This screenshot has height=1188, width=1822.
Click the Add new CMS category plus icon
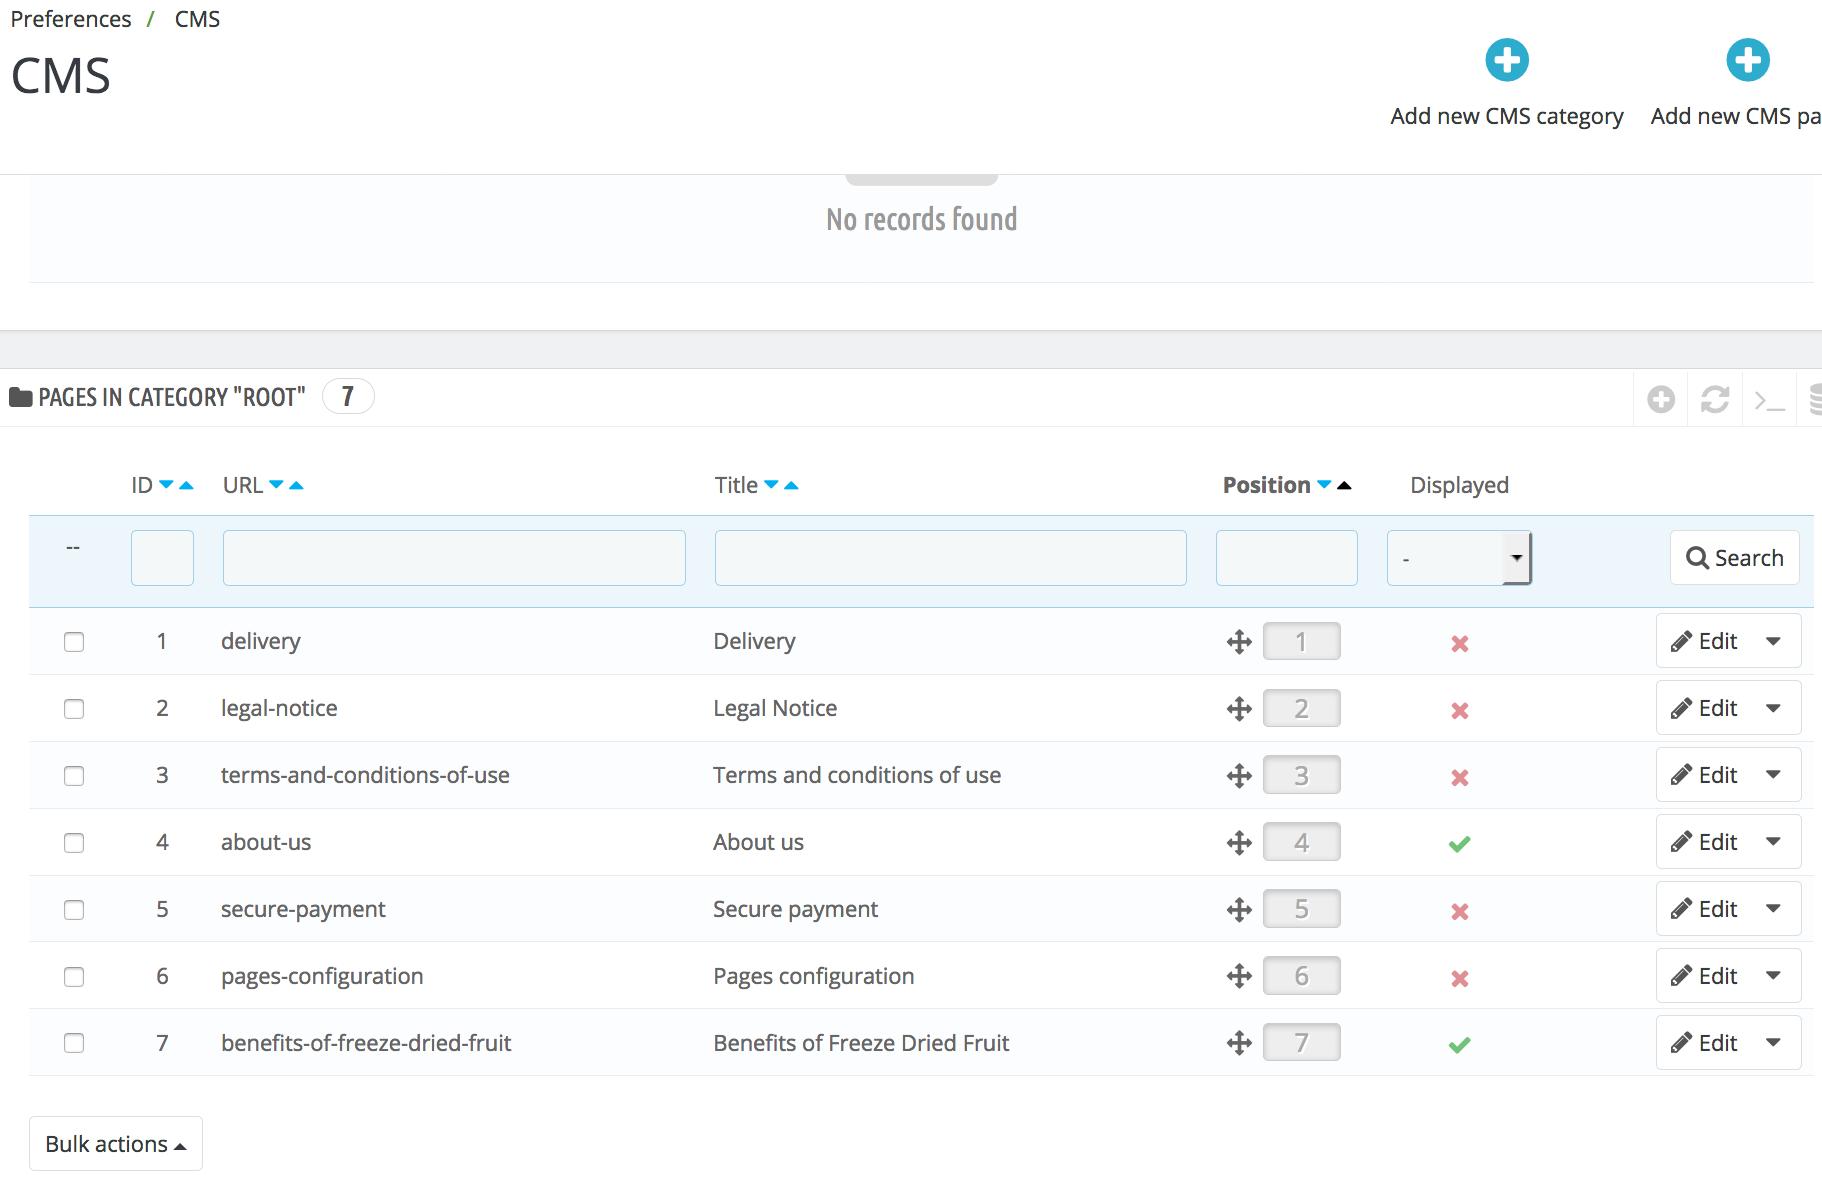click(x=1506, y=61)
